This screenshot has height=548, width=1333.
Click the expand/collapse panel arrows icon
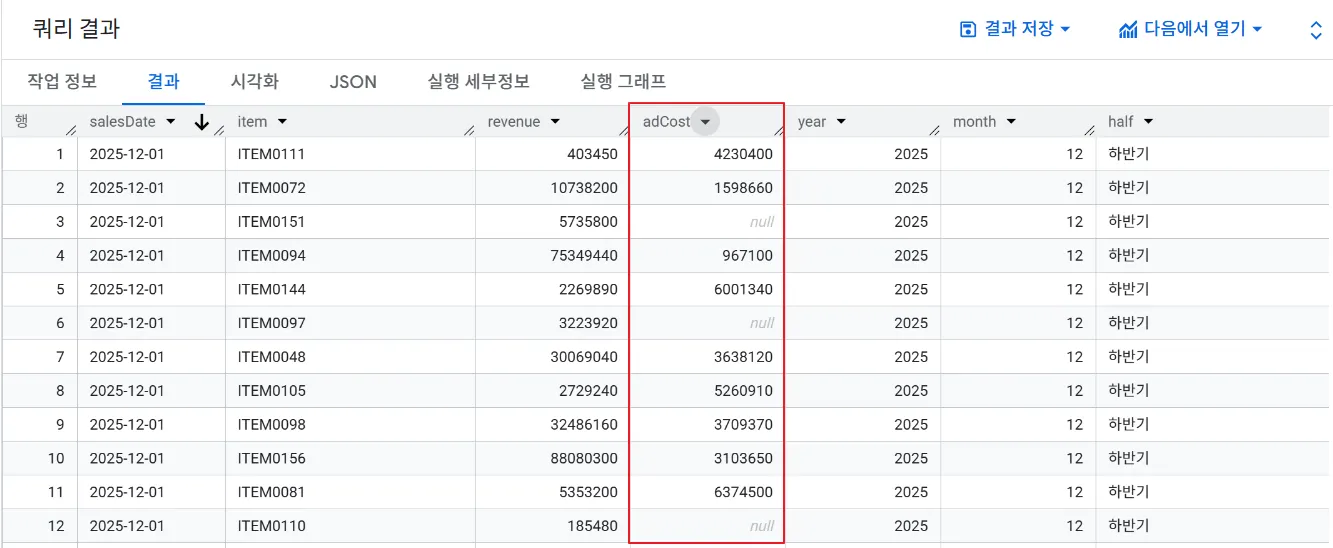point(1316,30)
